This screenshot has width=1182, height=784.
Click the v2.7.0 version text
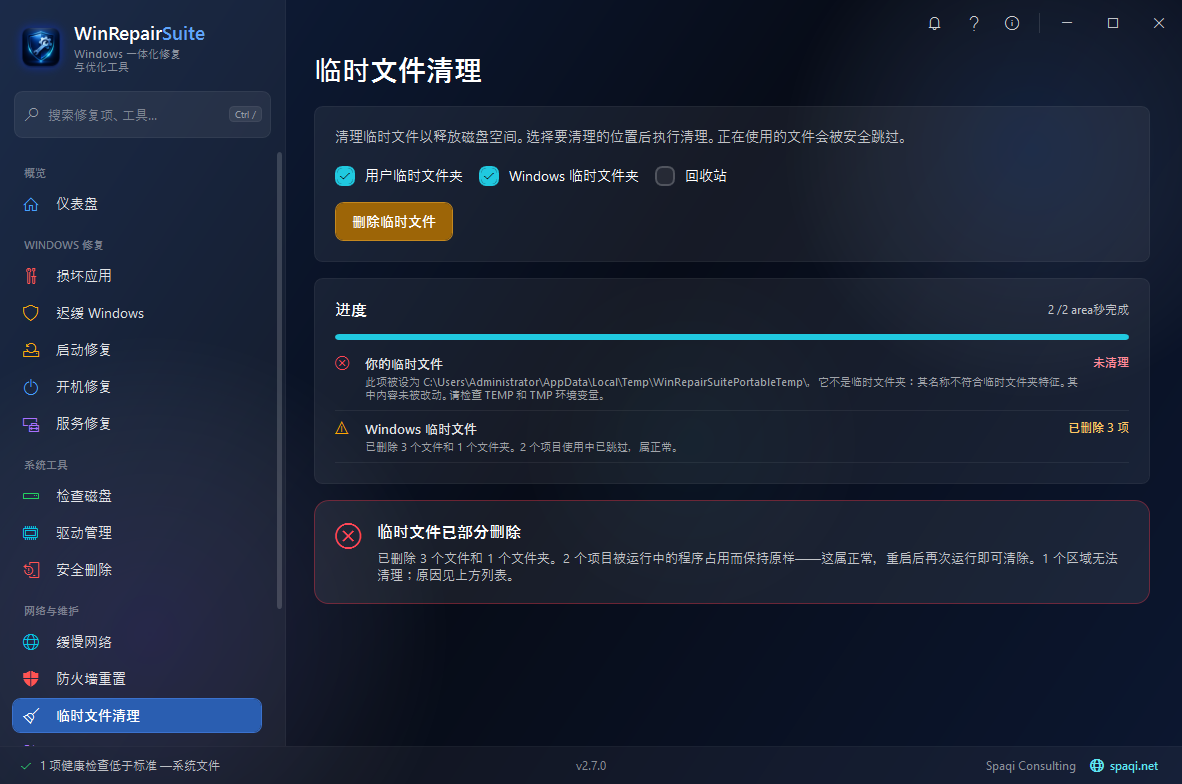tap(591, 766)
